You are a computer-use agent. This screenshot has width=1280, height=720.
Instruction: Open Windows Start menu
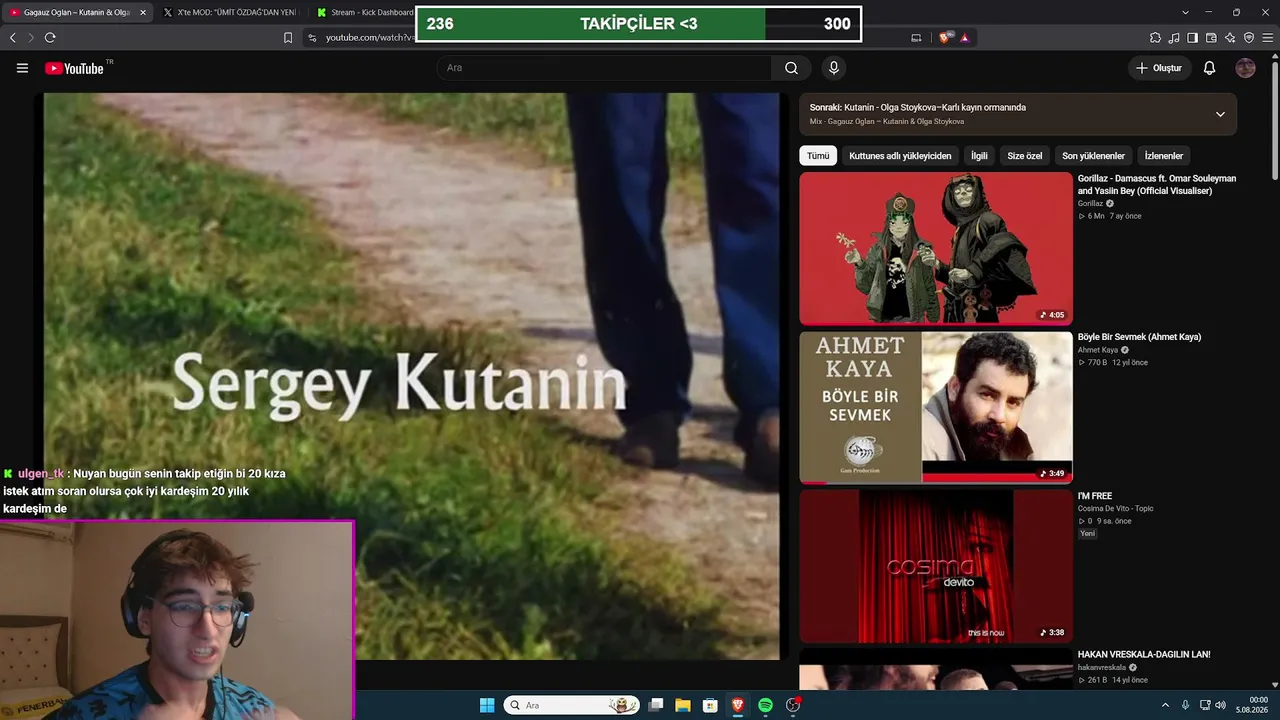(x=487, y=705)
